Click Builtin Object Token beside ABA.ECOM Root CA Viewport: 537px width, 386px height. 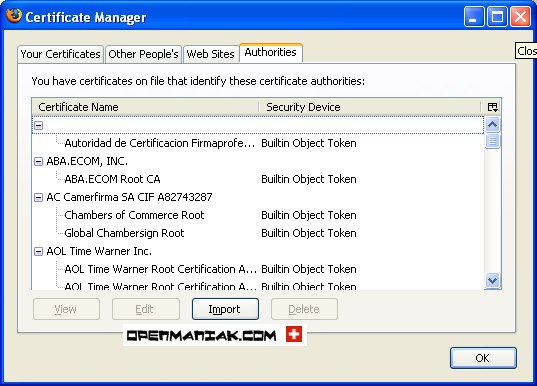click(309, 179)
